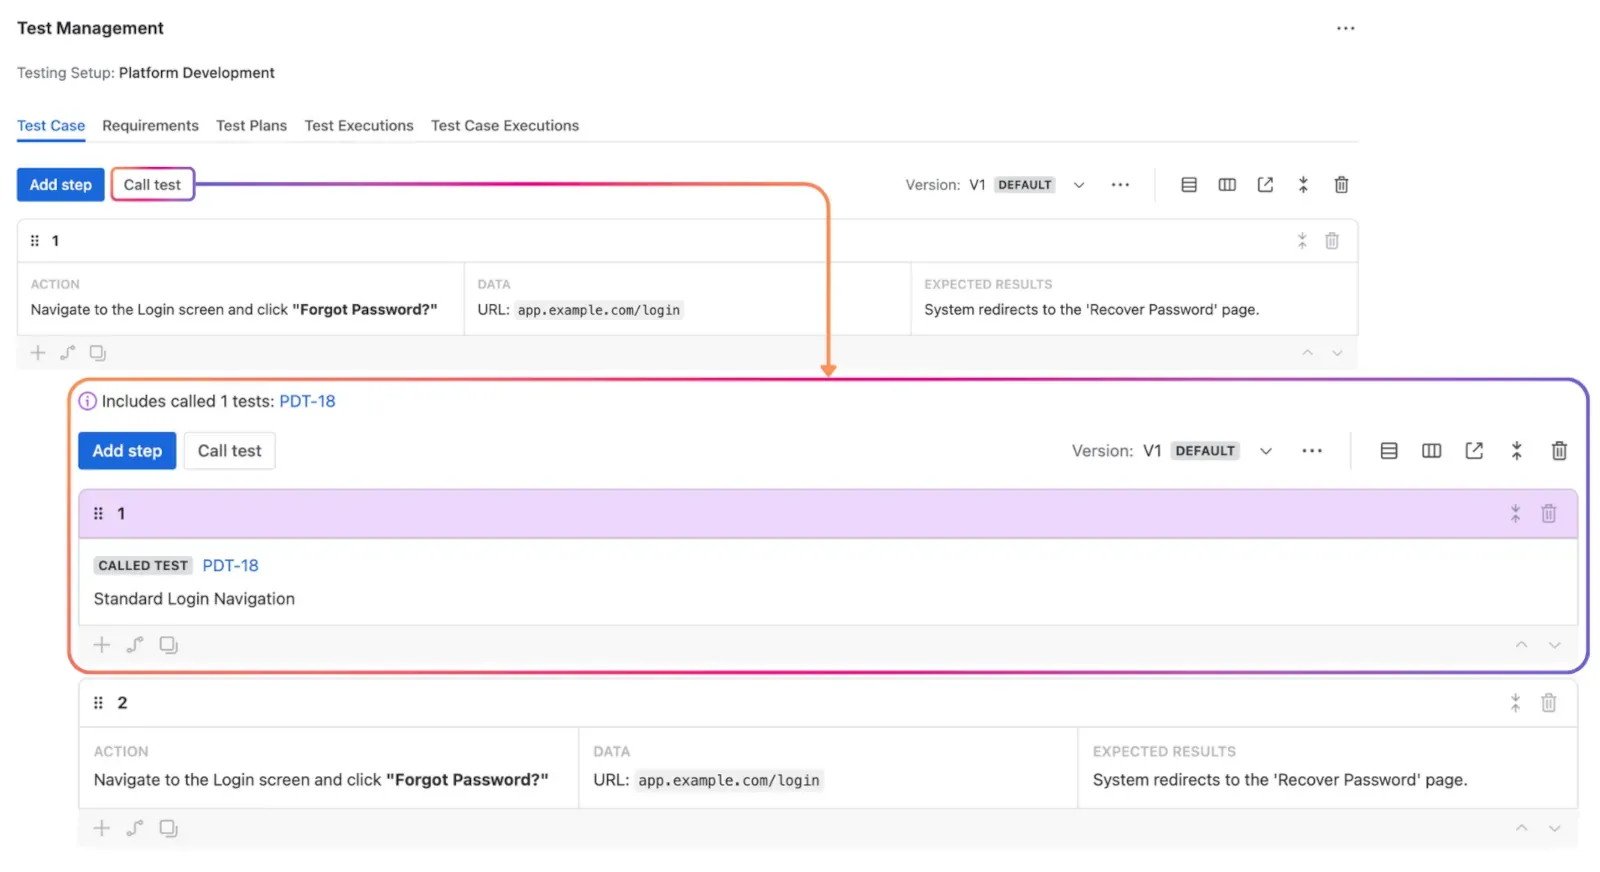1600x872 pixels.
Task: Switch to the Test Executions tab
Action: tap(359, 126)
